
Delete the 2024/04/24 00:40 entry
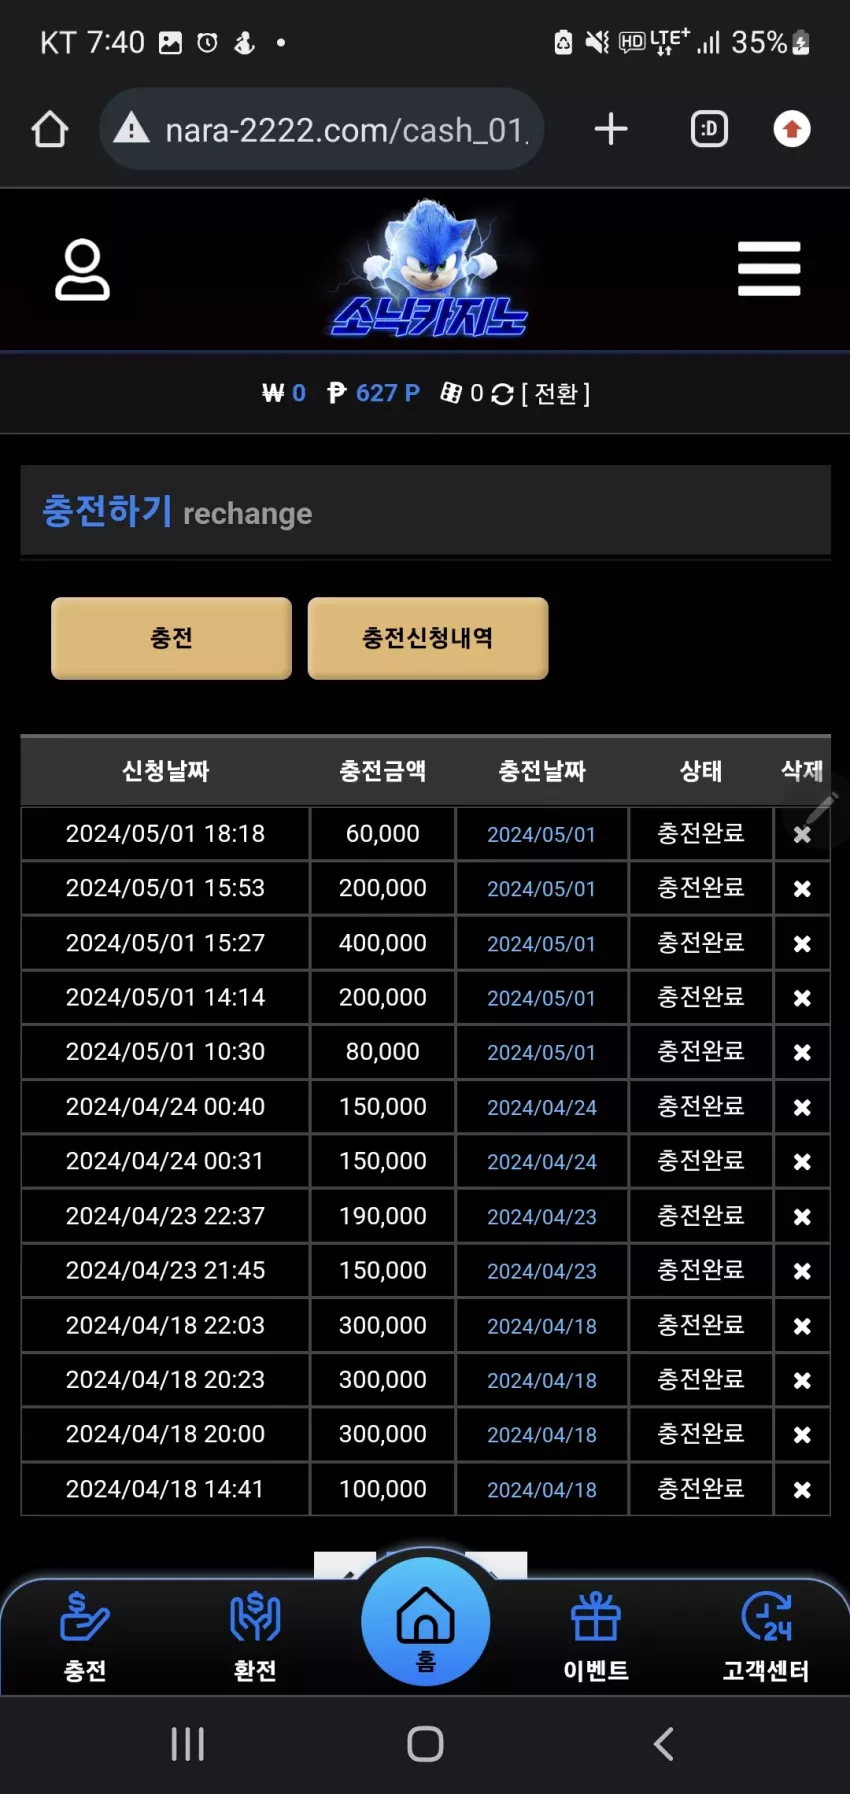[x=802, y=1107]
